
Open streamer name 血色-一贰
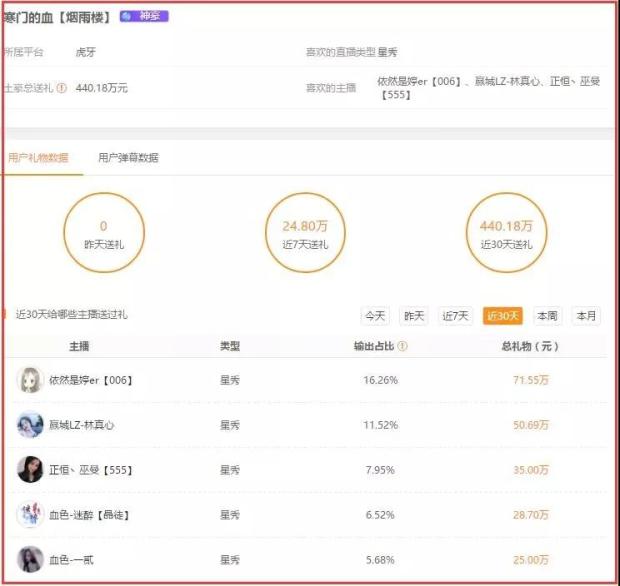click(x=71, y=560)
